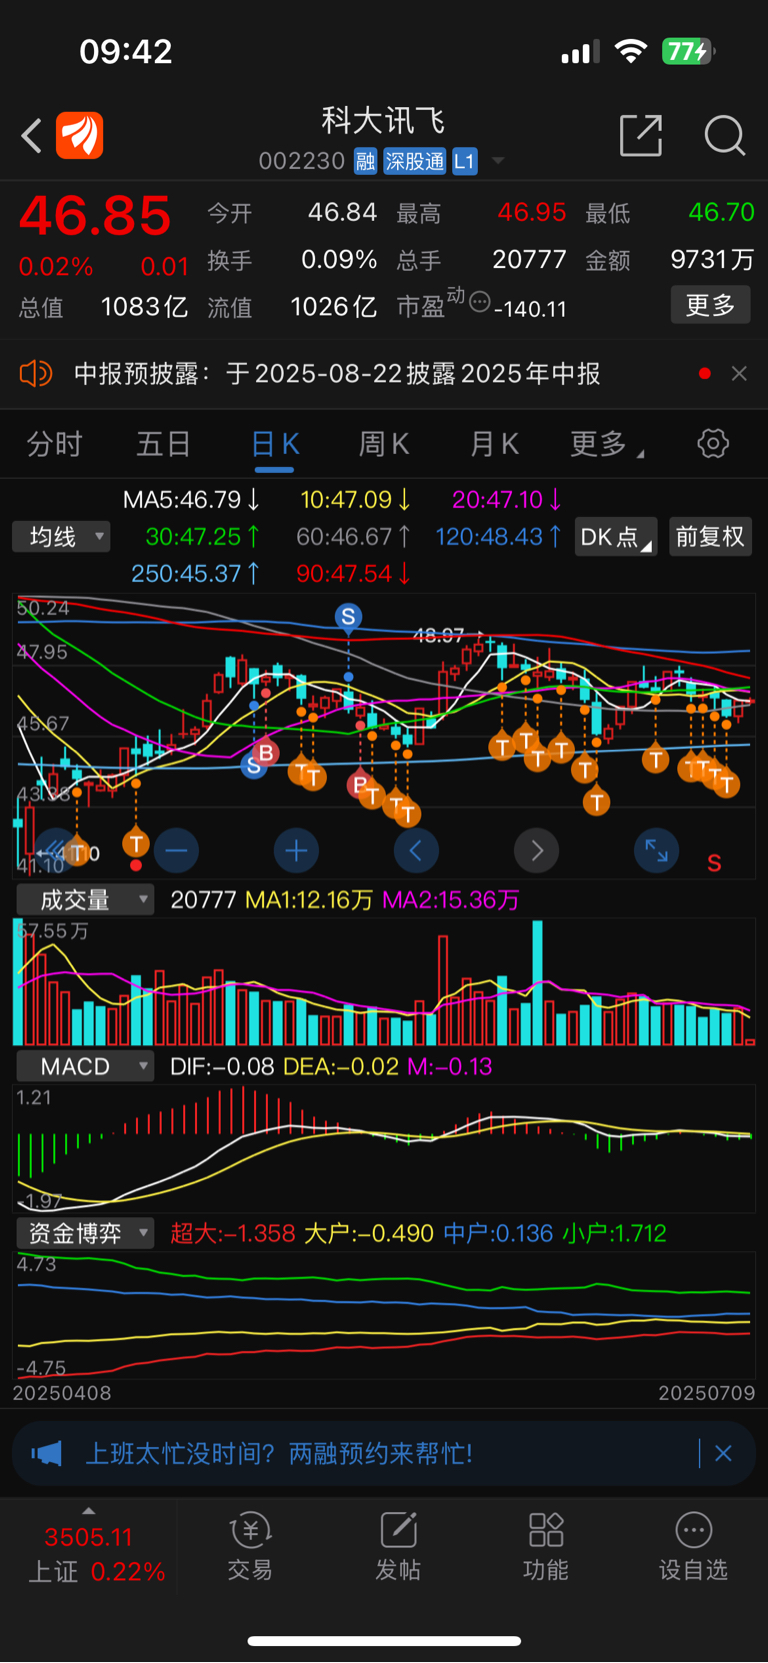768x1663 pixels.
Task: Switch to 月K tab
Action: click(494, 444)
